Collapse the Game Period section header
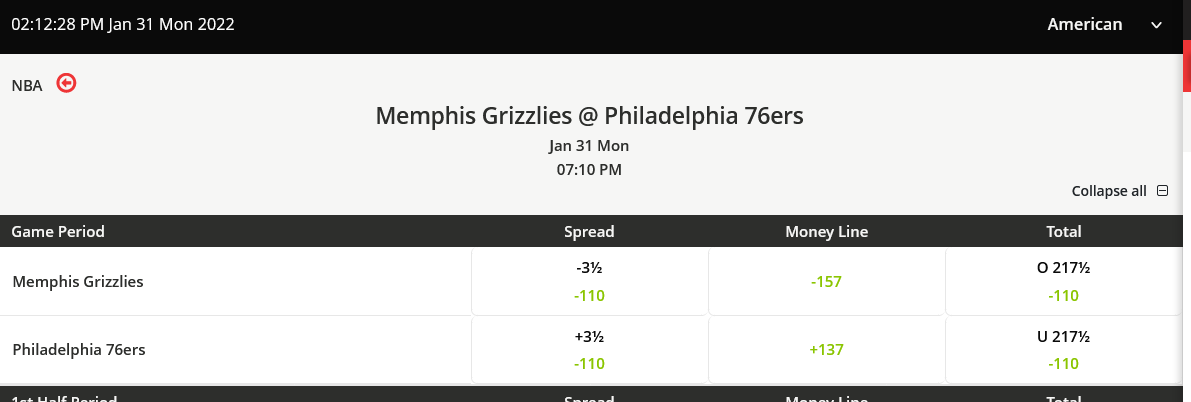 (58, 232)
